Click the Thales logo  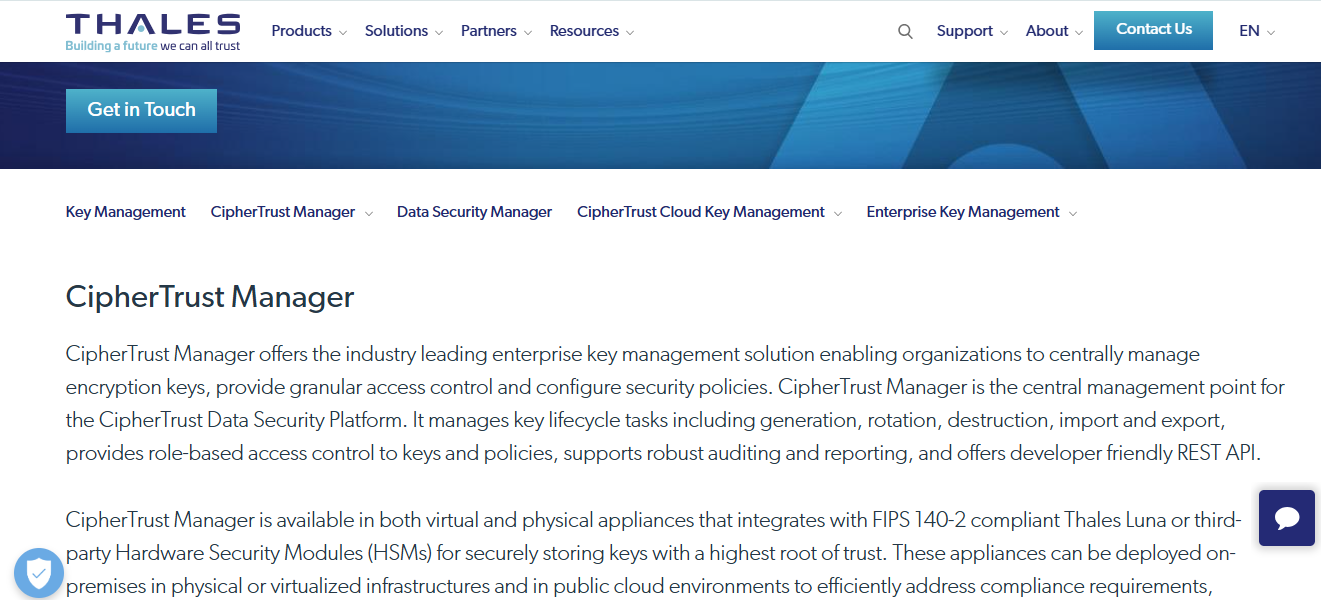click(153, 32)
